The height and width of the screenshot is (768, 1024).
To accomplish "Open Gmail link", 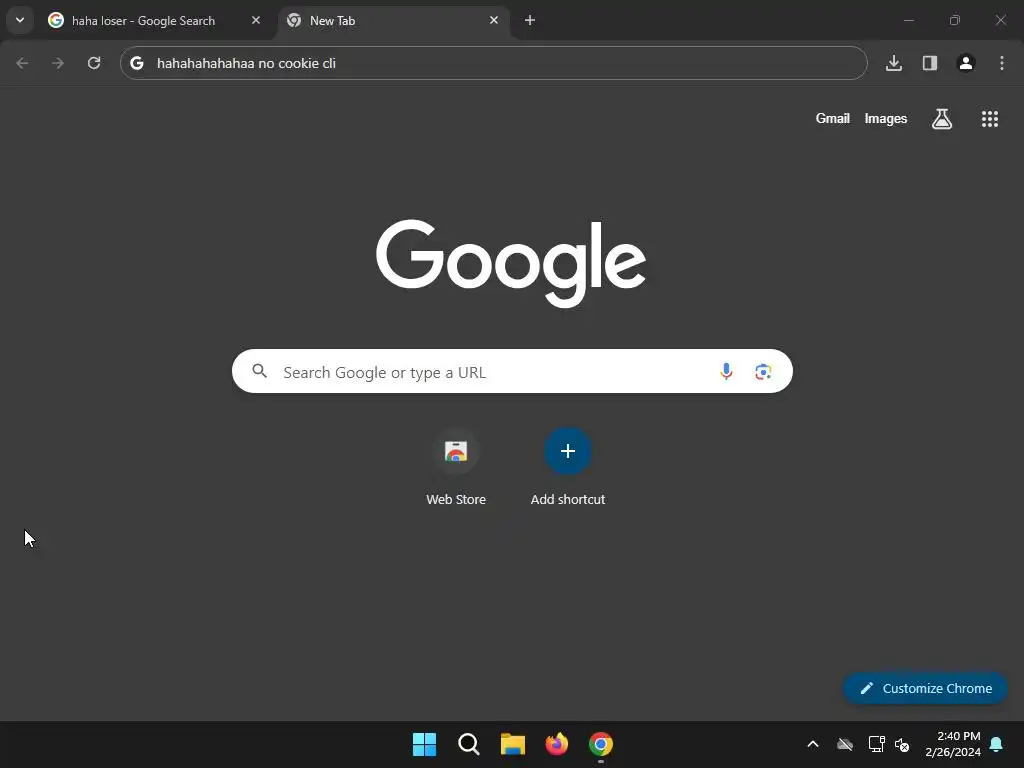I will (x=833, y=119).
